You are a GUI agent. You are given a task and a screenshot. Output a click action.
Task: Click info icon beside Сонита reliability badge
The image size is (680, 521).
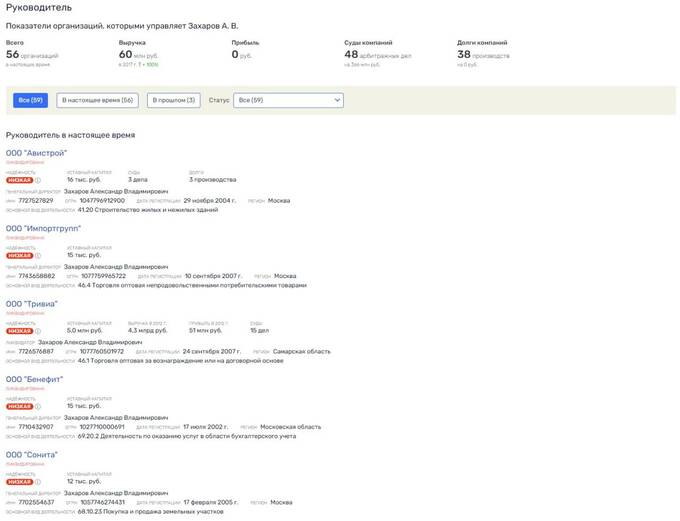click(x=38, y=482)
